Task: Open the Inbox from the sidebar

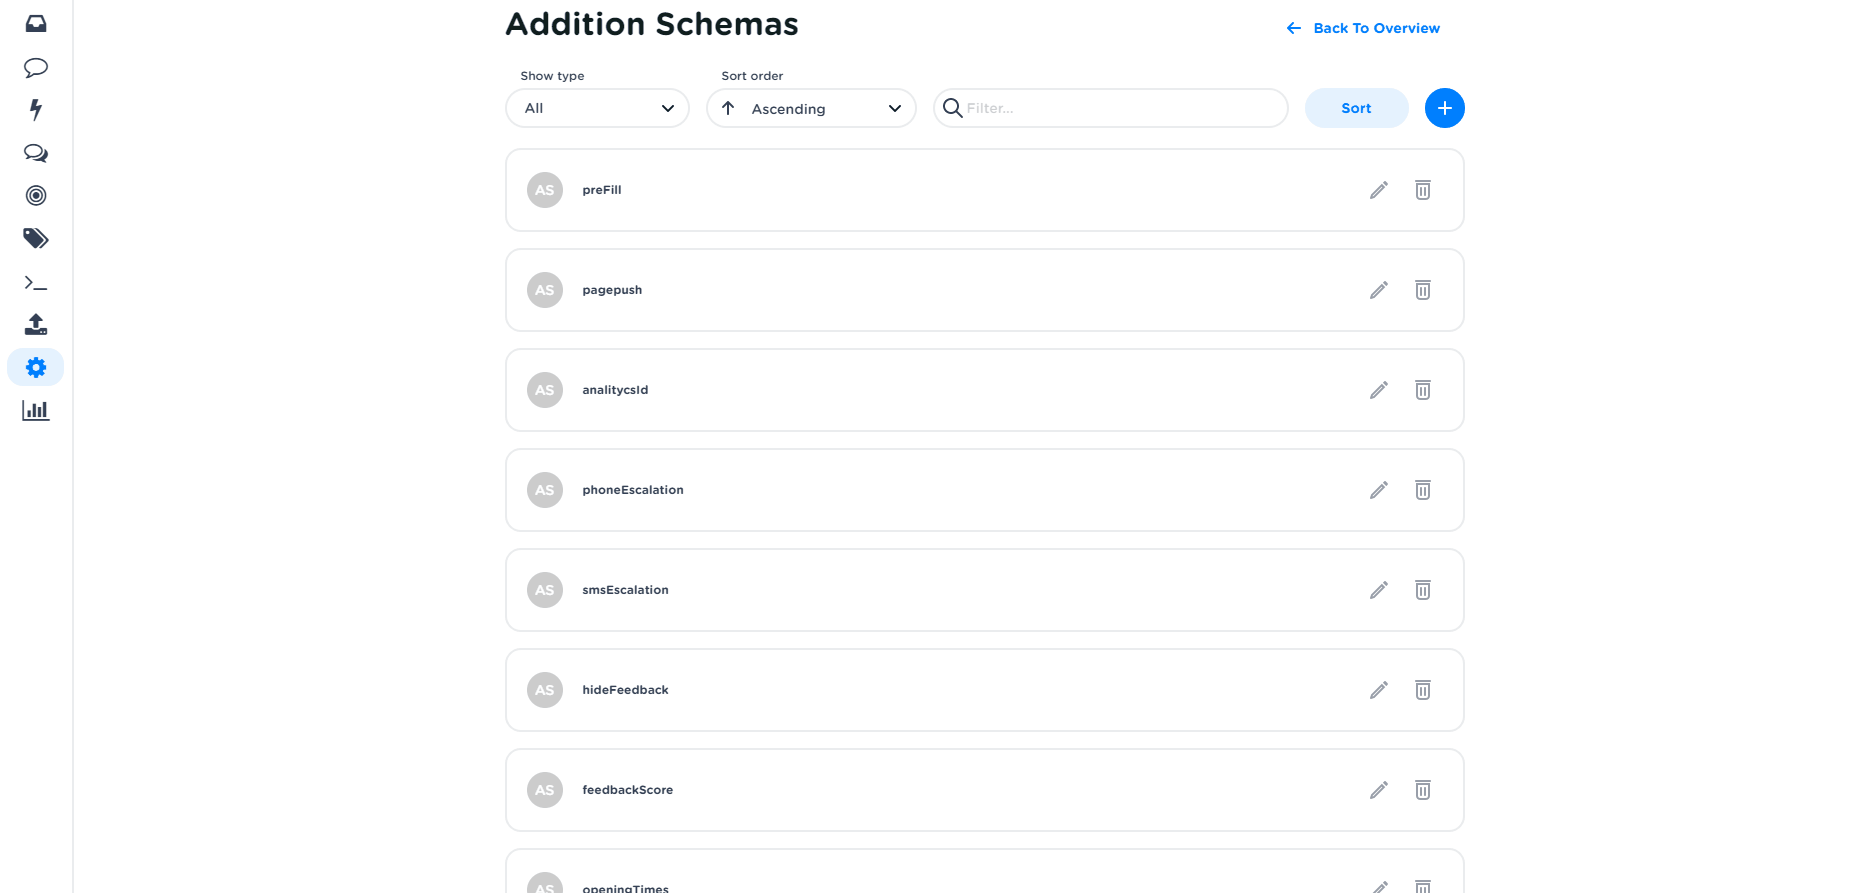Action: point(35,23)
